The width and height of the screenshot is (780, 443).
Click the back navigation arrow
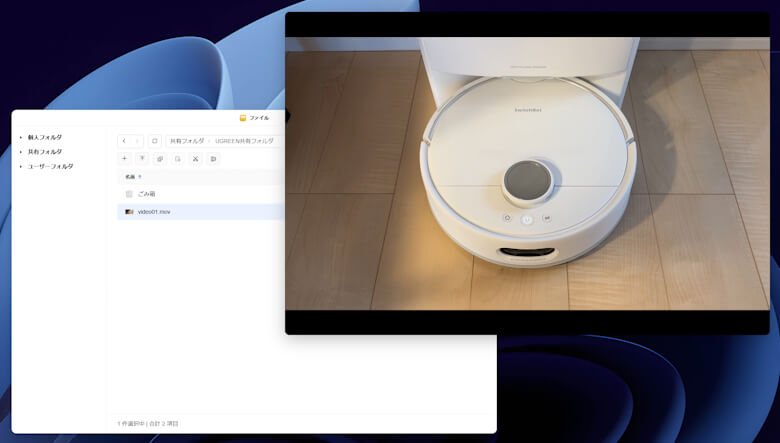[x=124, y=141]
